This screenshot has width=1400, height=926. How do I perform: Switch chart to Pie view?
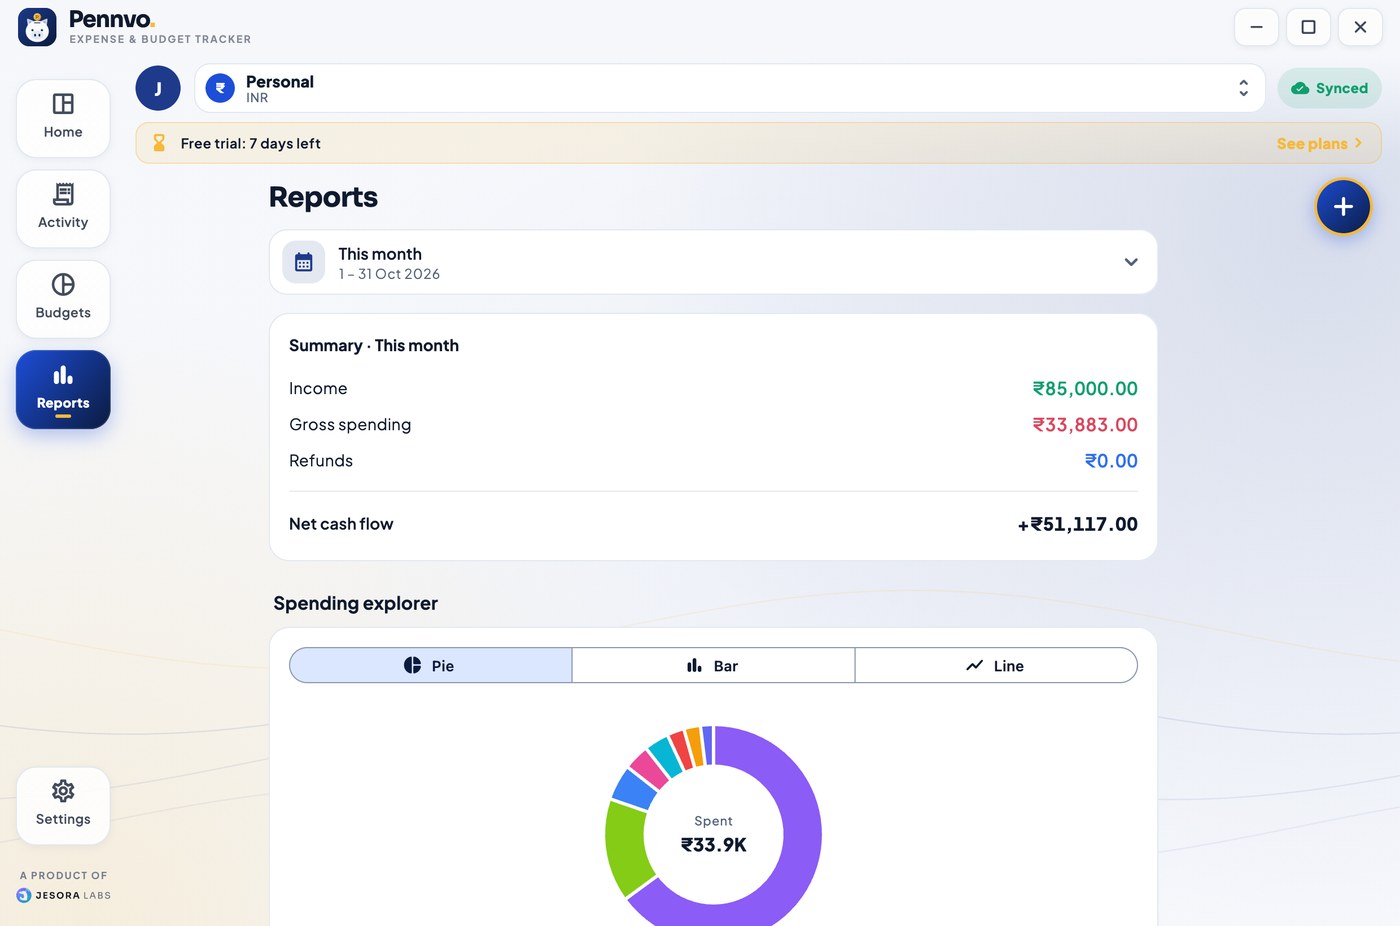431,665
